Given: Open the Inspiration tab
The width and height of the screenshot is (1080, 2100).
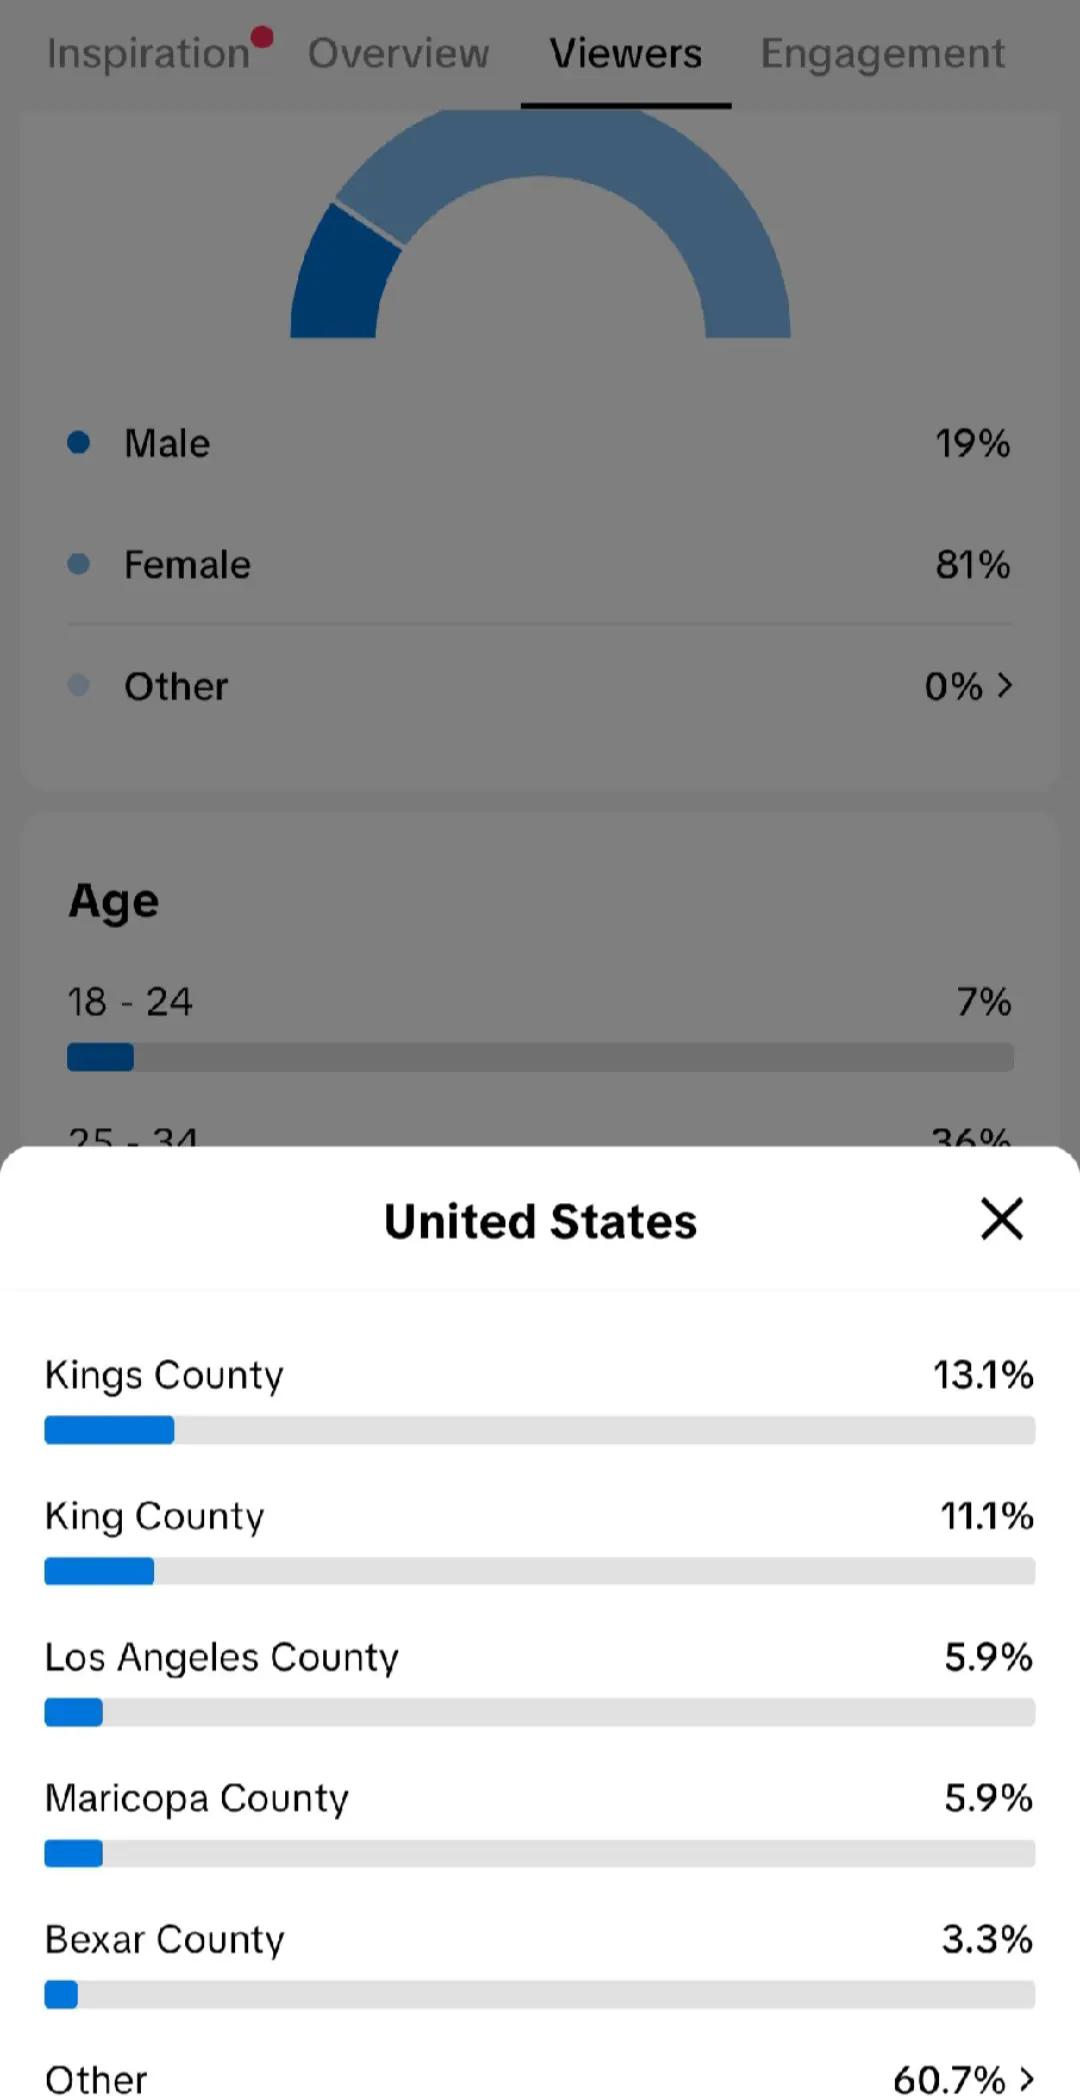Looking at the screenshot, I should click(x=149, y=54).
